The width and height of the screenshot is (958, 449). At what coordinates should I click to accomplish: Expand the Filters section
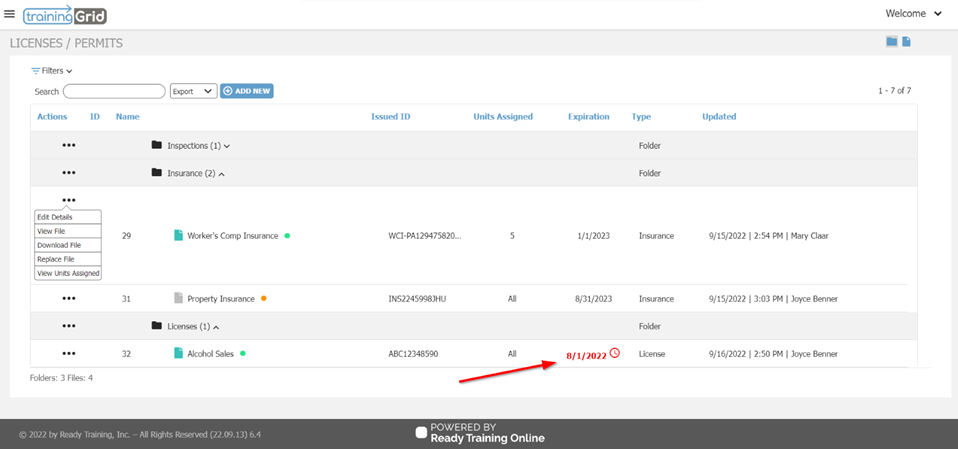(52, 71)
